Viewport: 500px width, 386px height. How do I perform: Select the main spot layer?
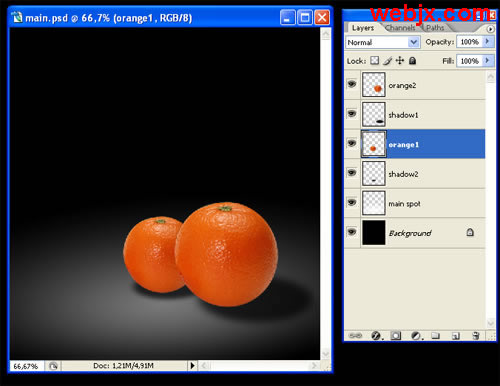[415, 203]
